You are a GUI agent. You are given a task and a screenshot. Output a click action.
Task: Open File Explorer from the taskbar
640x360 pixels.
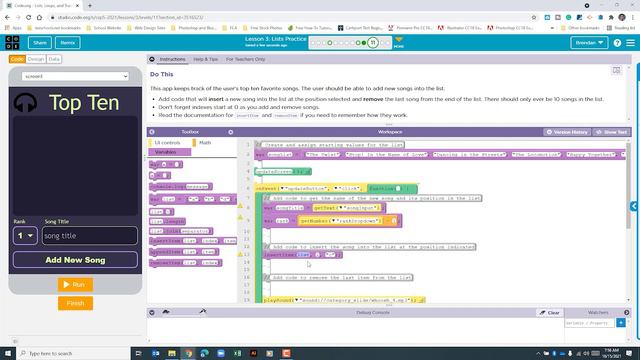point(172,353)
